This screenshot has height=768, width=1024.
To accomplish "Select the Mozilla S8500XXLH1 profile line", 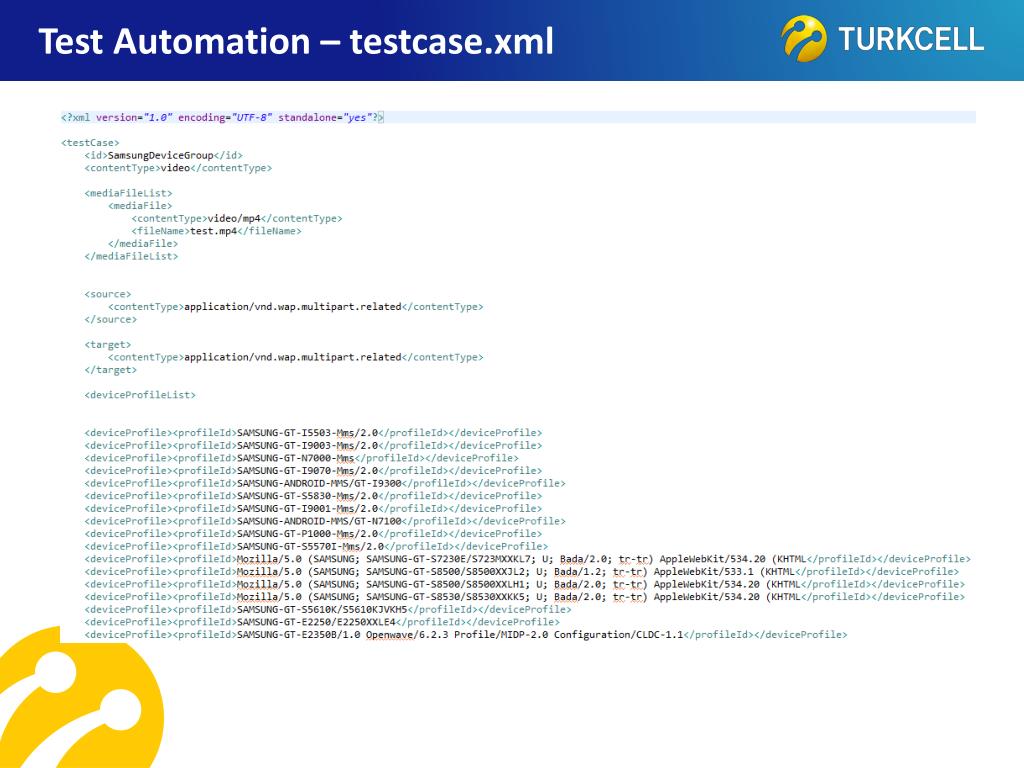I will pos(524,584).
